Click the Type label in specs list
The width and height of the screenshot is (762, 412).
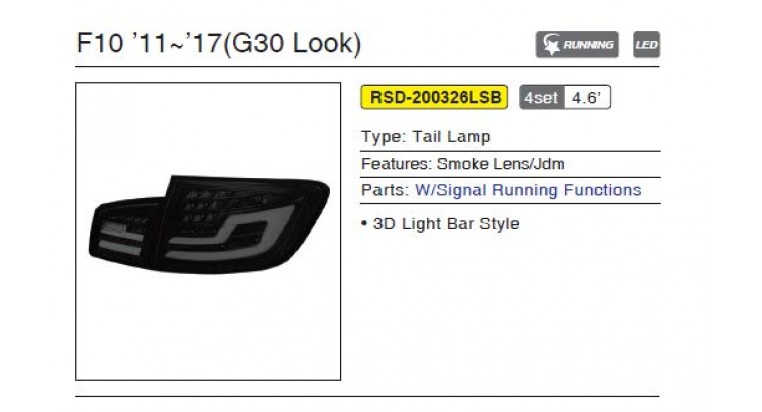pos(383,137)
